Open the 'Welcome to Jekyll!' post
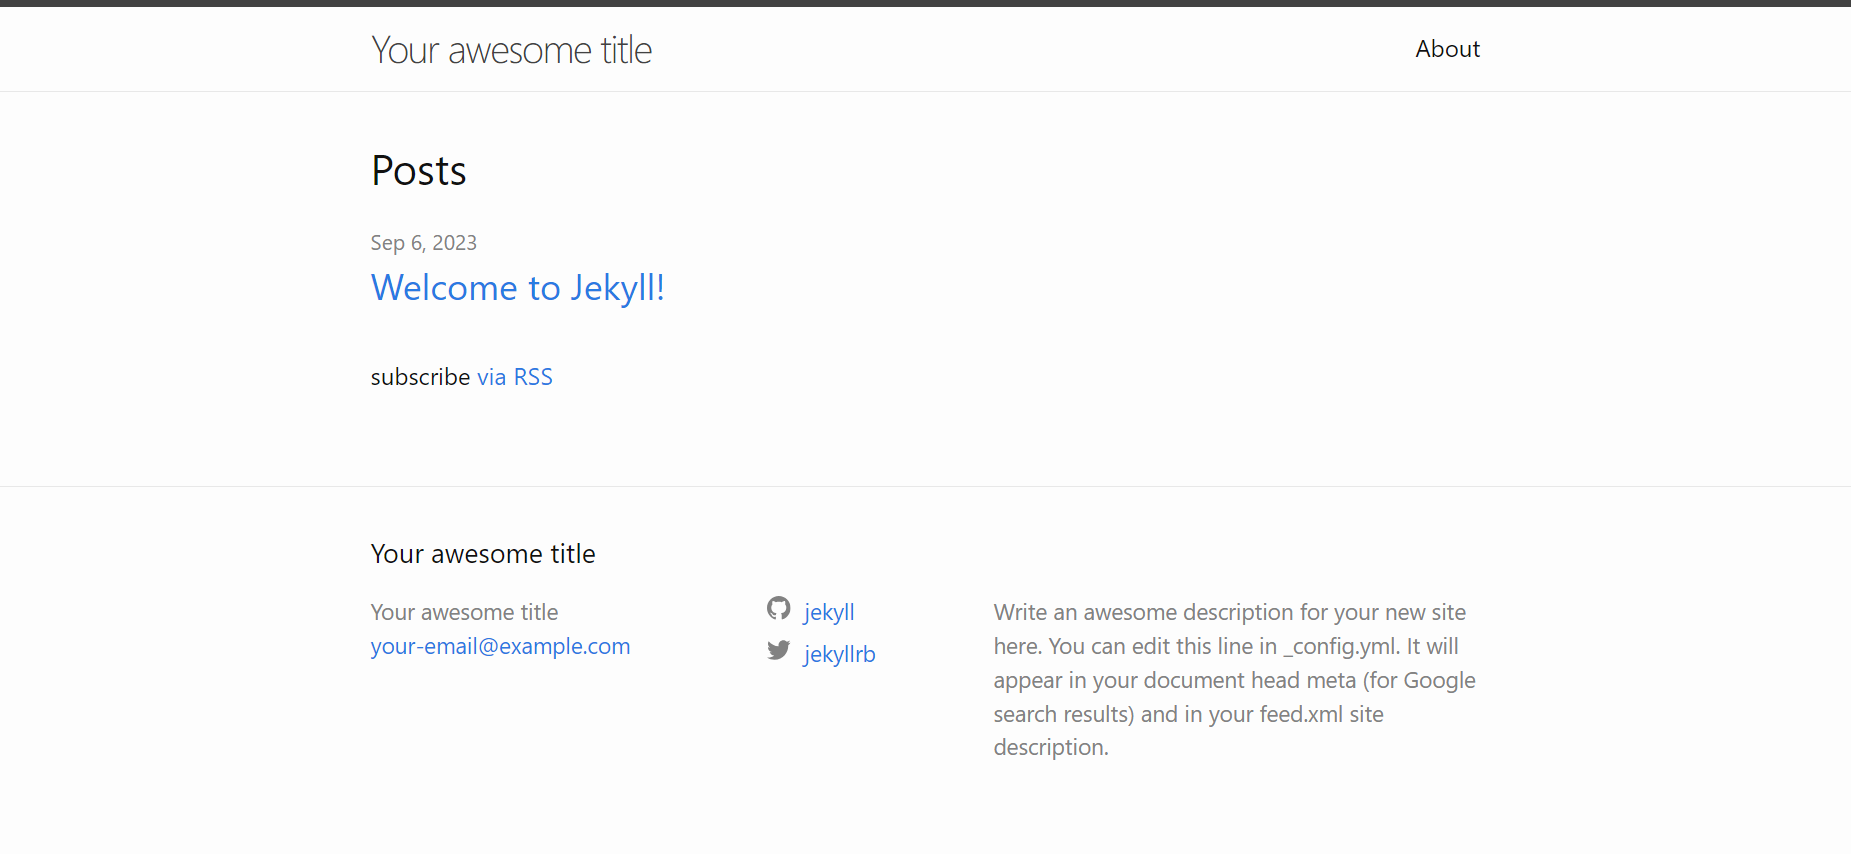1851x854 pixels. pyautogui.click(x=518, y=288)
